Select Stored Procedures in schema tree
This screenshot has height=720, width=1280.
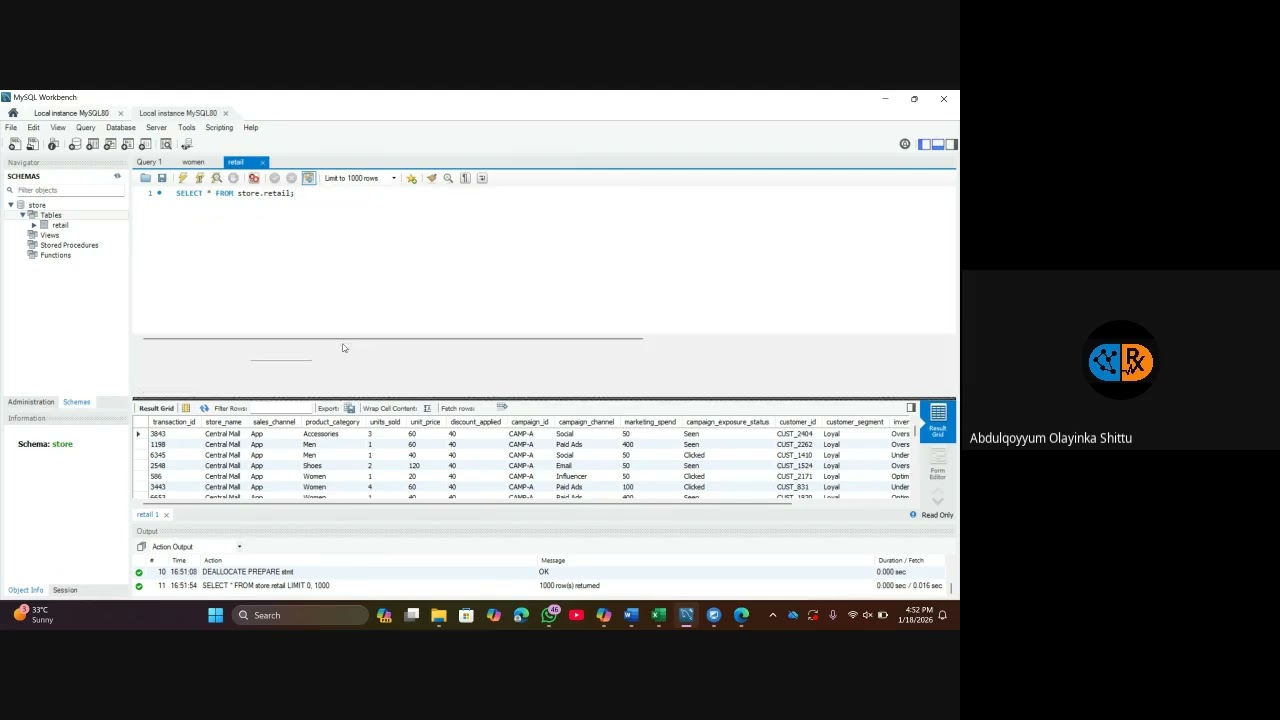[x=69, y=245]
